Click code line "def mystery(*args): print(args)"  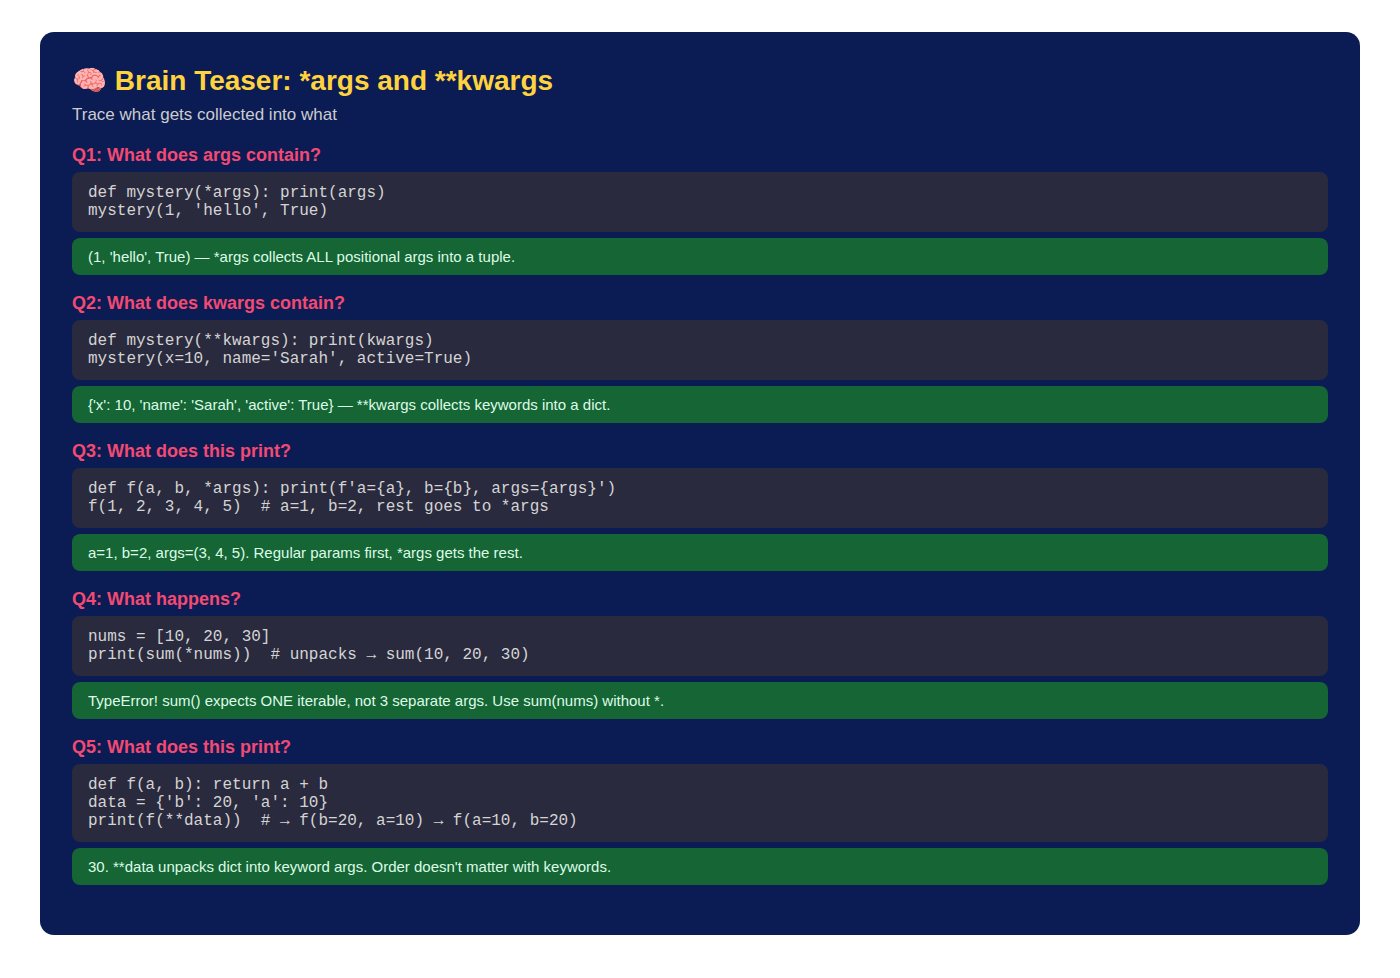pyautogui.click(x=236, y=192)
